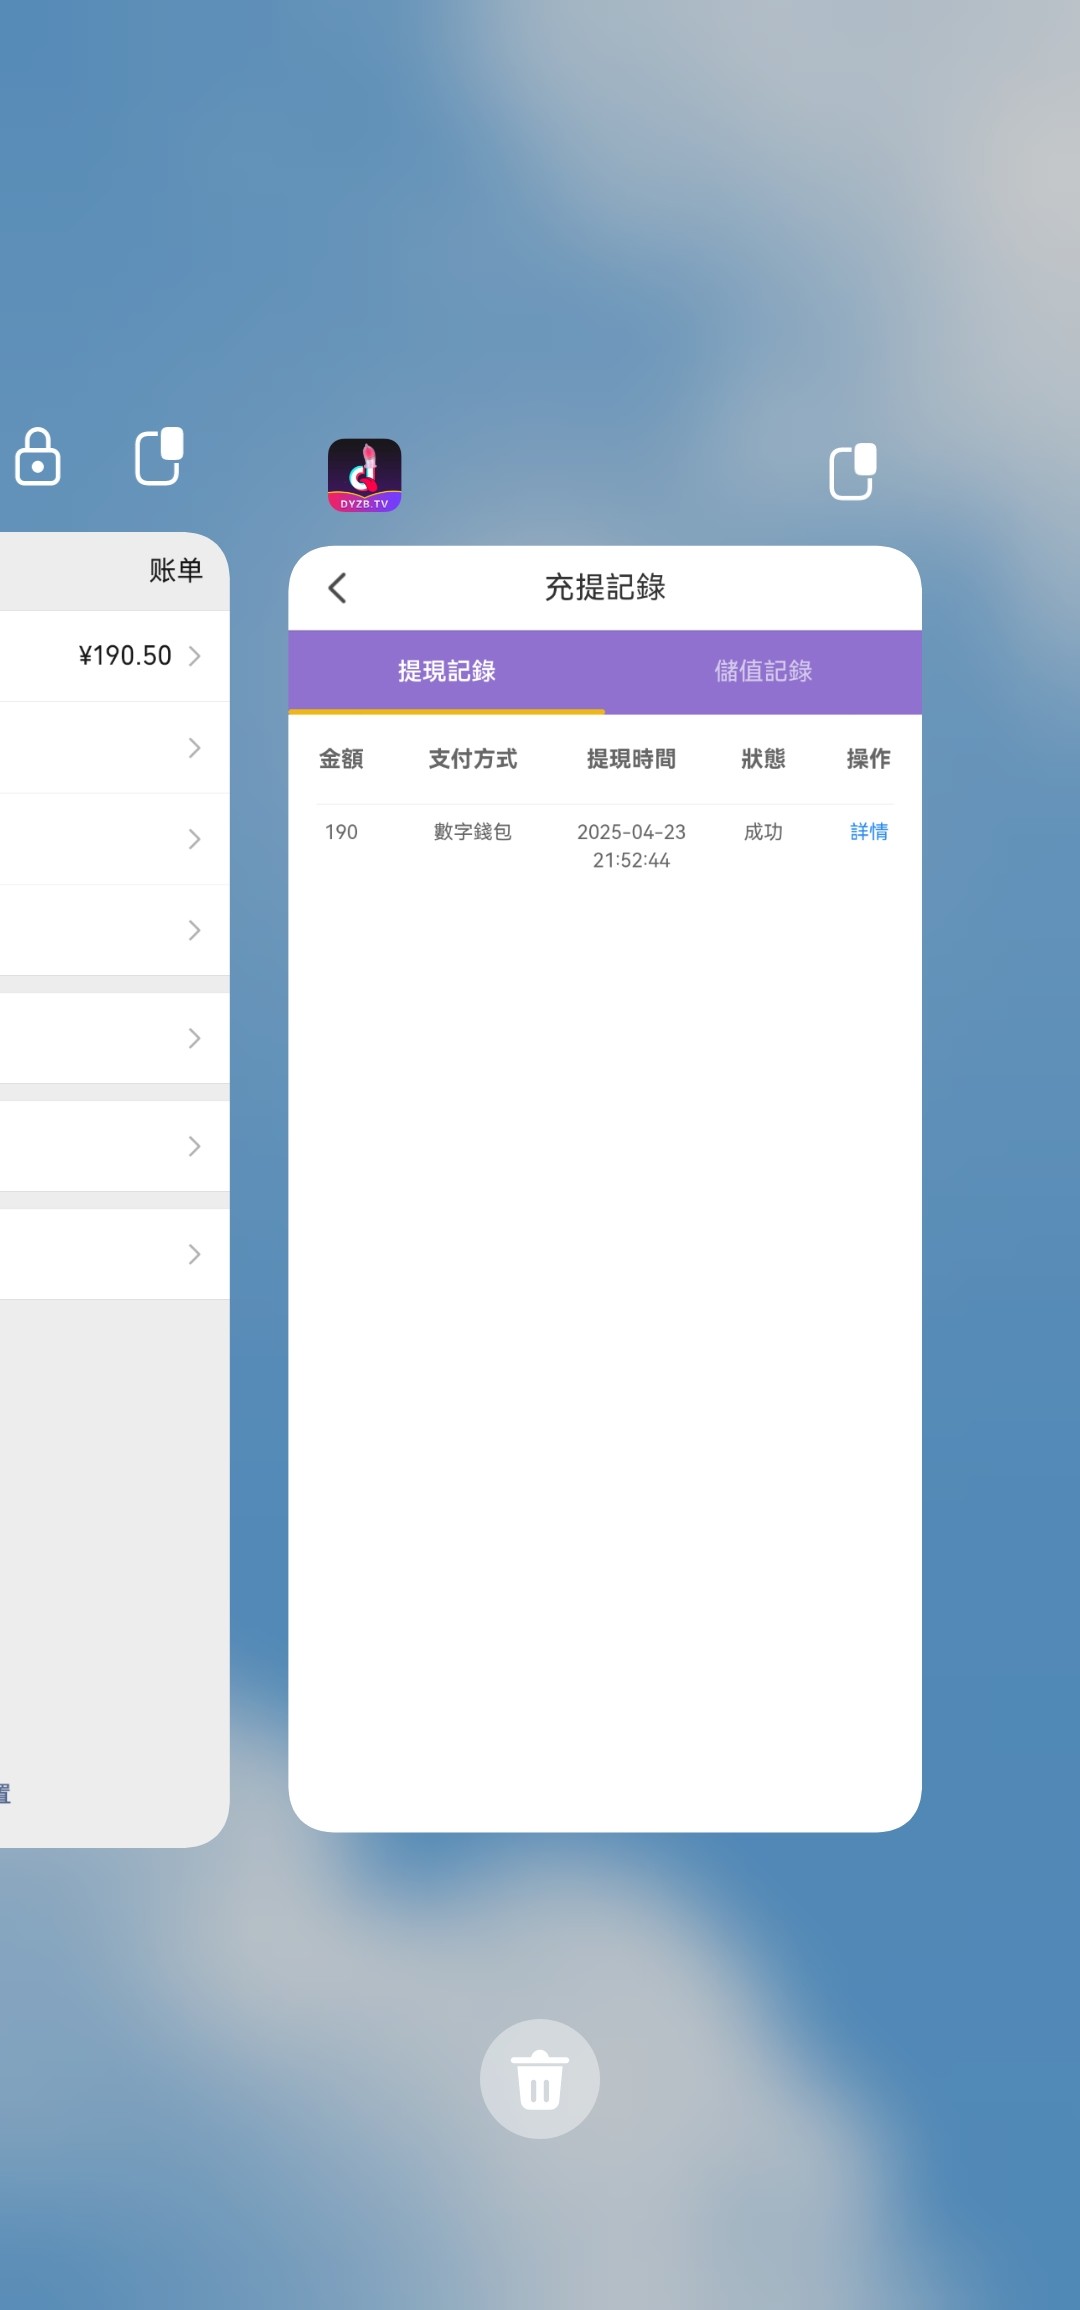1080x2310 pixels.
Task: Tap the 成功 status in the withdrawal row
Action: coord(763,832)
